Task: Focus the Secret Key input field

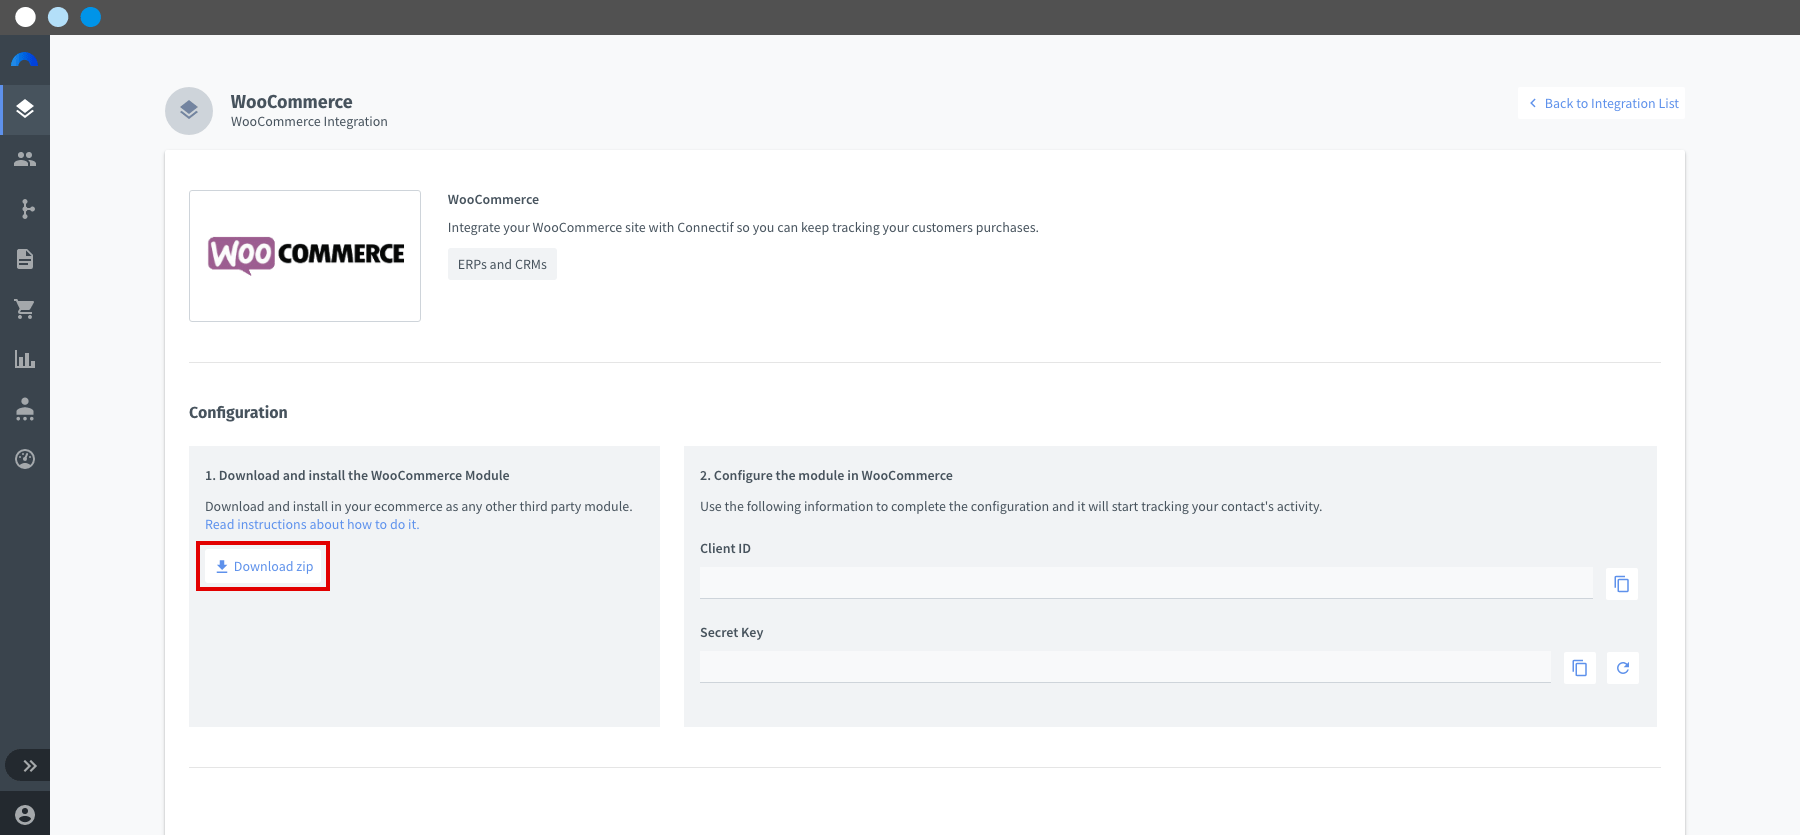Action: click(x=1125, y=667)
